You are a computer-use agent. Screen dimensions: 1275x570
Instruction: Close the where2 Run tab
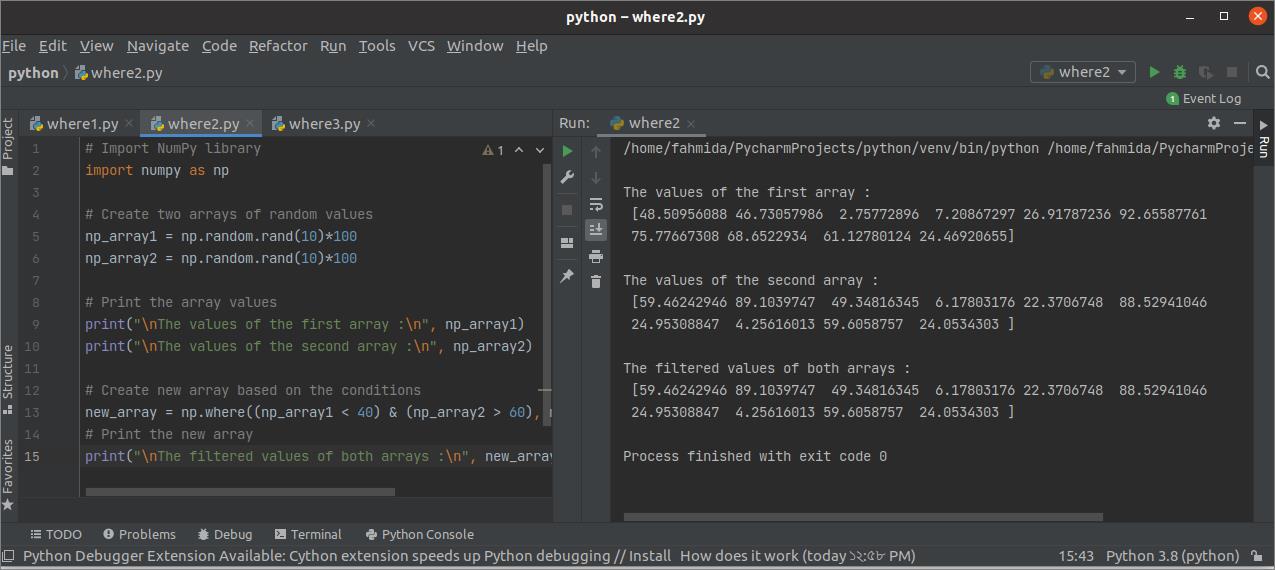pos(691,124)
